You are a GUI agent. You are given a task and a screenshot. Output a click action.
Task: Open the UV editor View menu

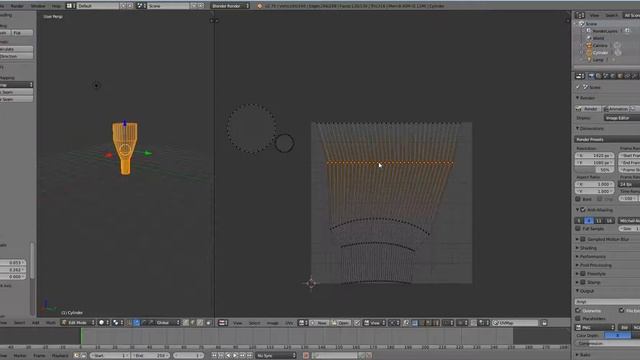238,323
